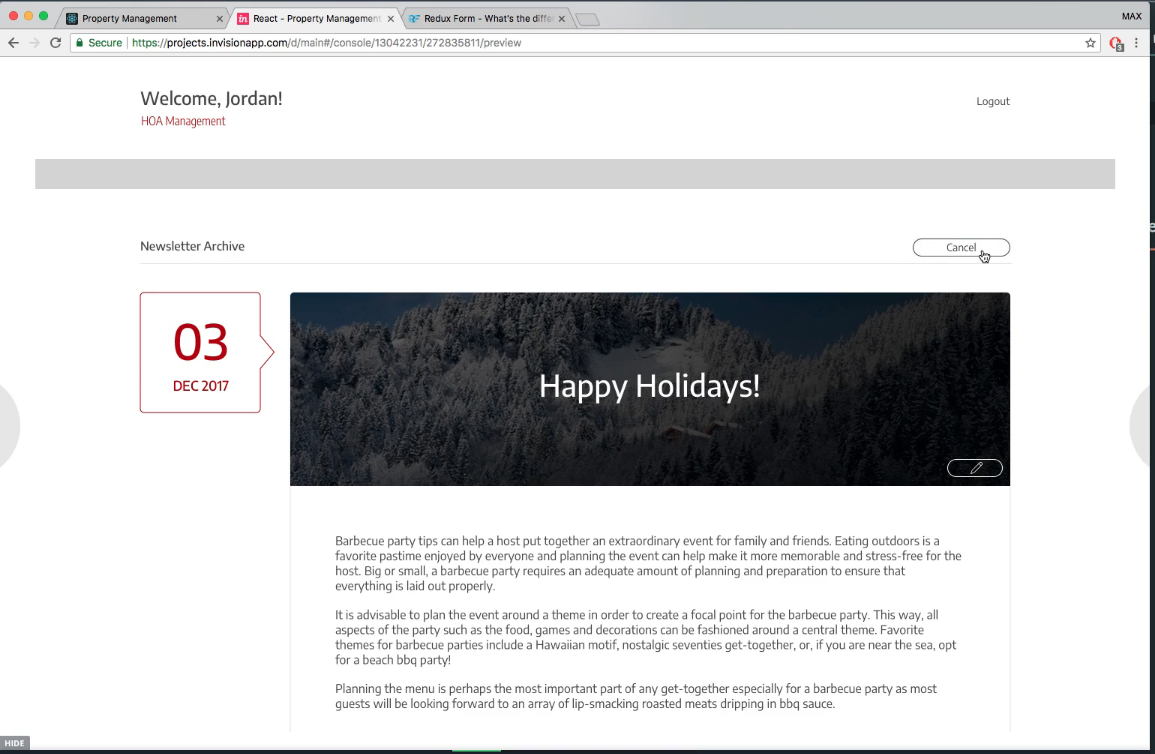Bookmark page with the star icon
The height and width of the screenshot is (754, 1155).
point(1090,43)
